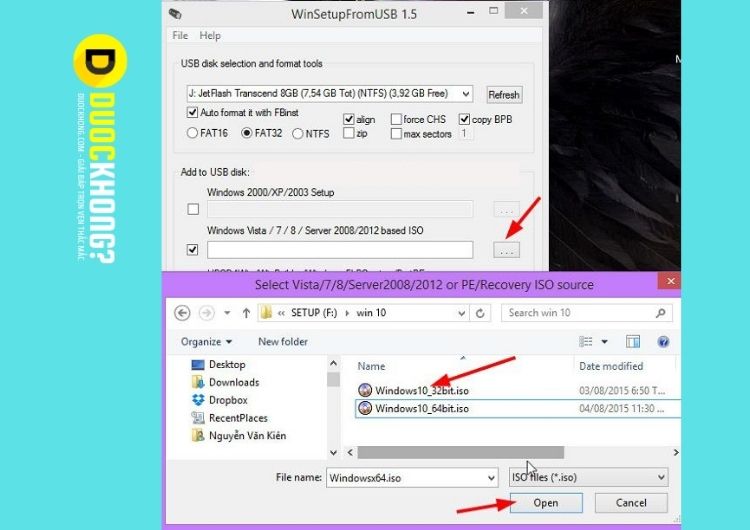This screenshot has width=750, height=530.
Task: Enable the force CHS checkbox
Action: (396, 119)
